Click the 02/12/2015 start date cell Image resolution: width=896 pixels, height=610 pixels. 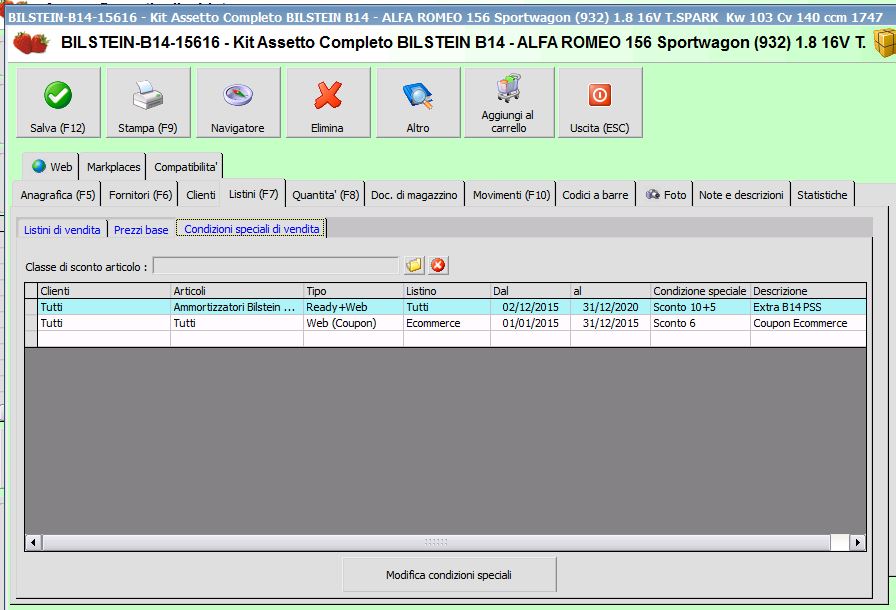pos(530,307)
